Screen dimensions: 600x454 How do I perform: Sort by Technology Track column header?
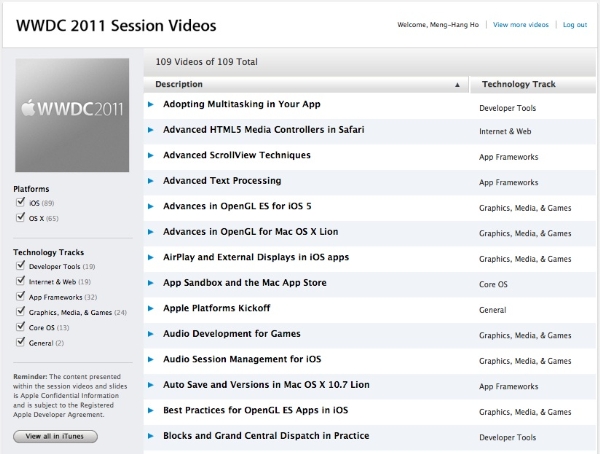click(x=533, y=85)
